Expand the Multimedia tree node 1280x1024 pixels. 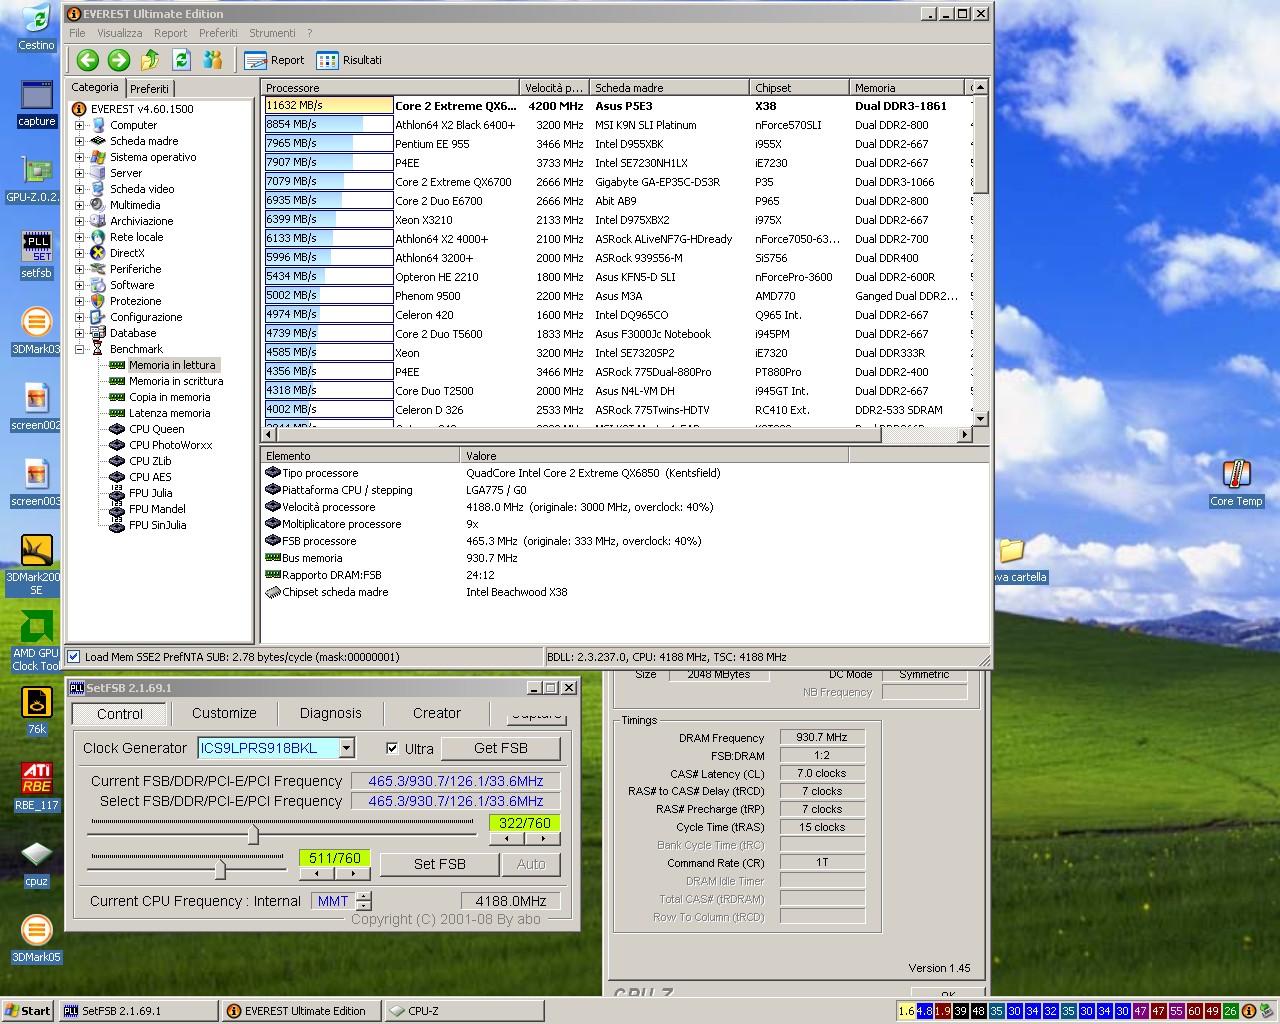tap(79, 205)
